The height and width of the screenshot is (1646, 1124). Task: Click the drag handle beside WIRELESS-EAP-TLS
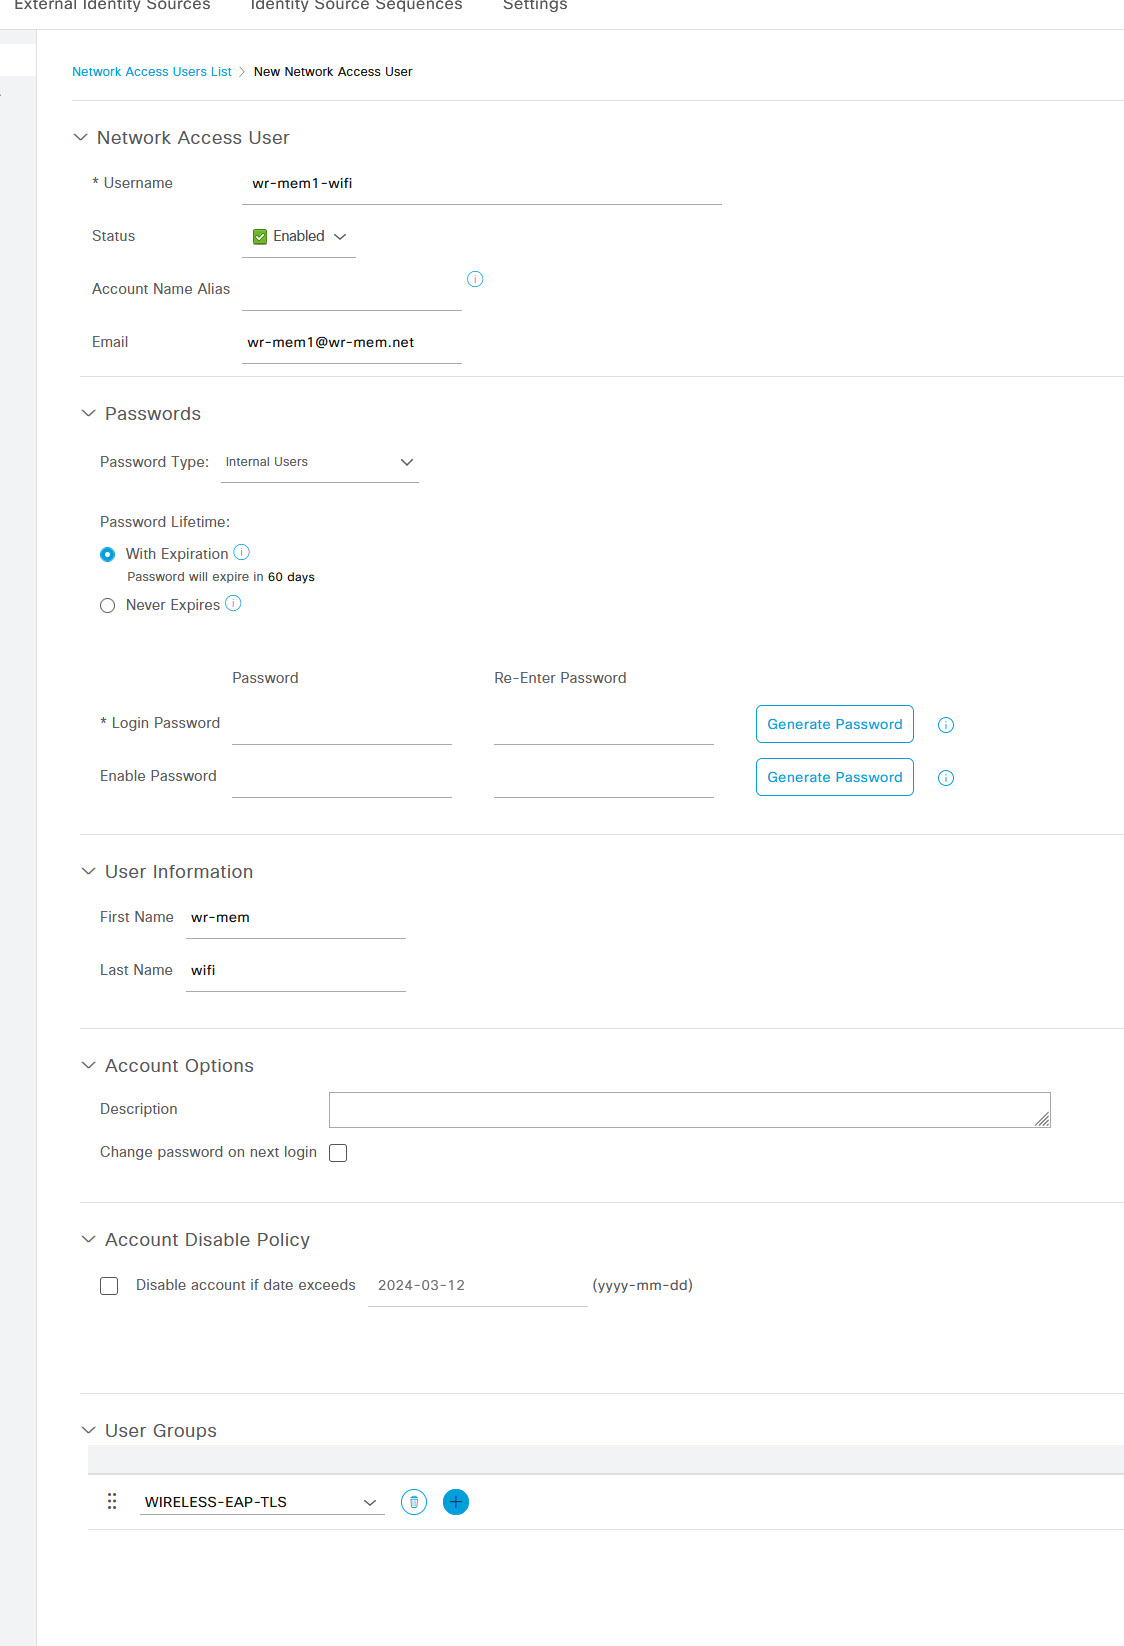click(x=112, y=1501)
